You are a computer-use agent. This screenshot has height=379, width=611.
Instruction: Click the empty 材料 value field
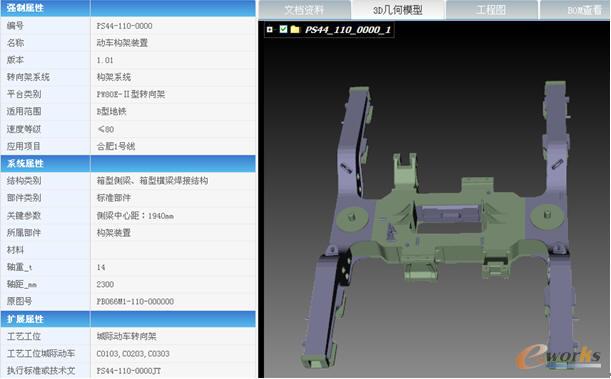click(x=173, y=250)
